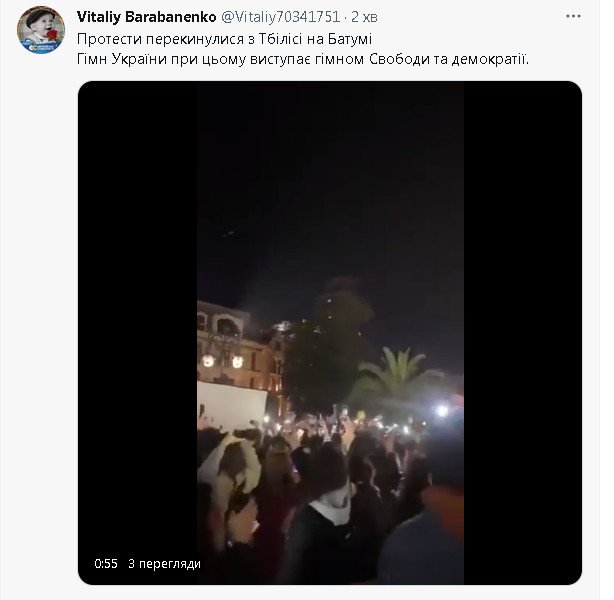Click the word "демократії" in the tweet

click(x=495, y=58)
